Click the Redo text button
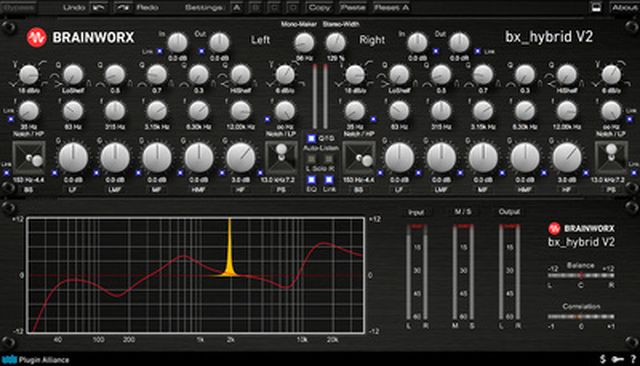 tap(147, 8)
